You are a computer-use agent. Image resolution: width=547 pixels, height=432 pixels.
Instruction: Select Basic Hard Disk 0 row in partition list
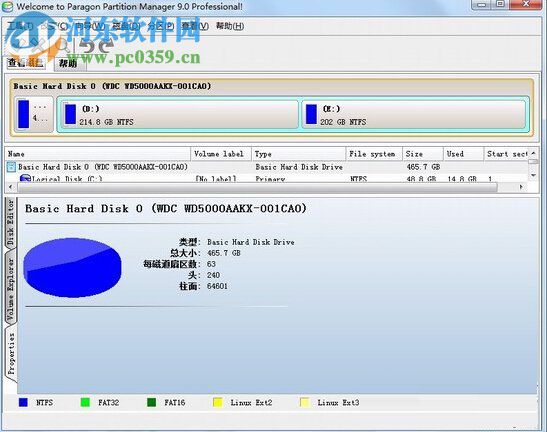(x=267, y=167)
